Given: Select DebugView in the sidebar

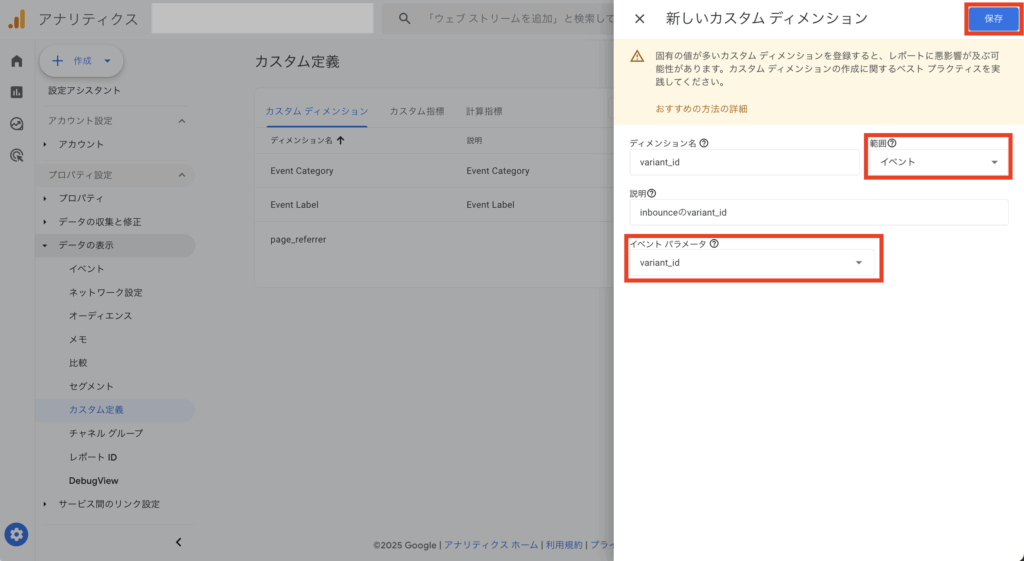Looking at the screenshot, I should tap(93, 481).
